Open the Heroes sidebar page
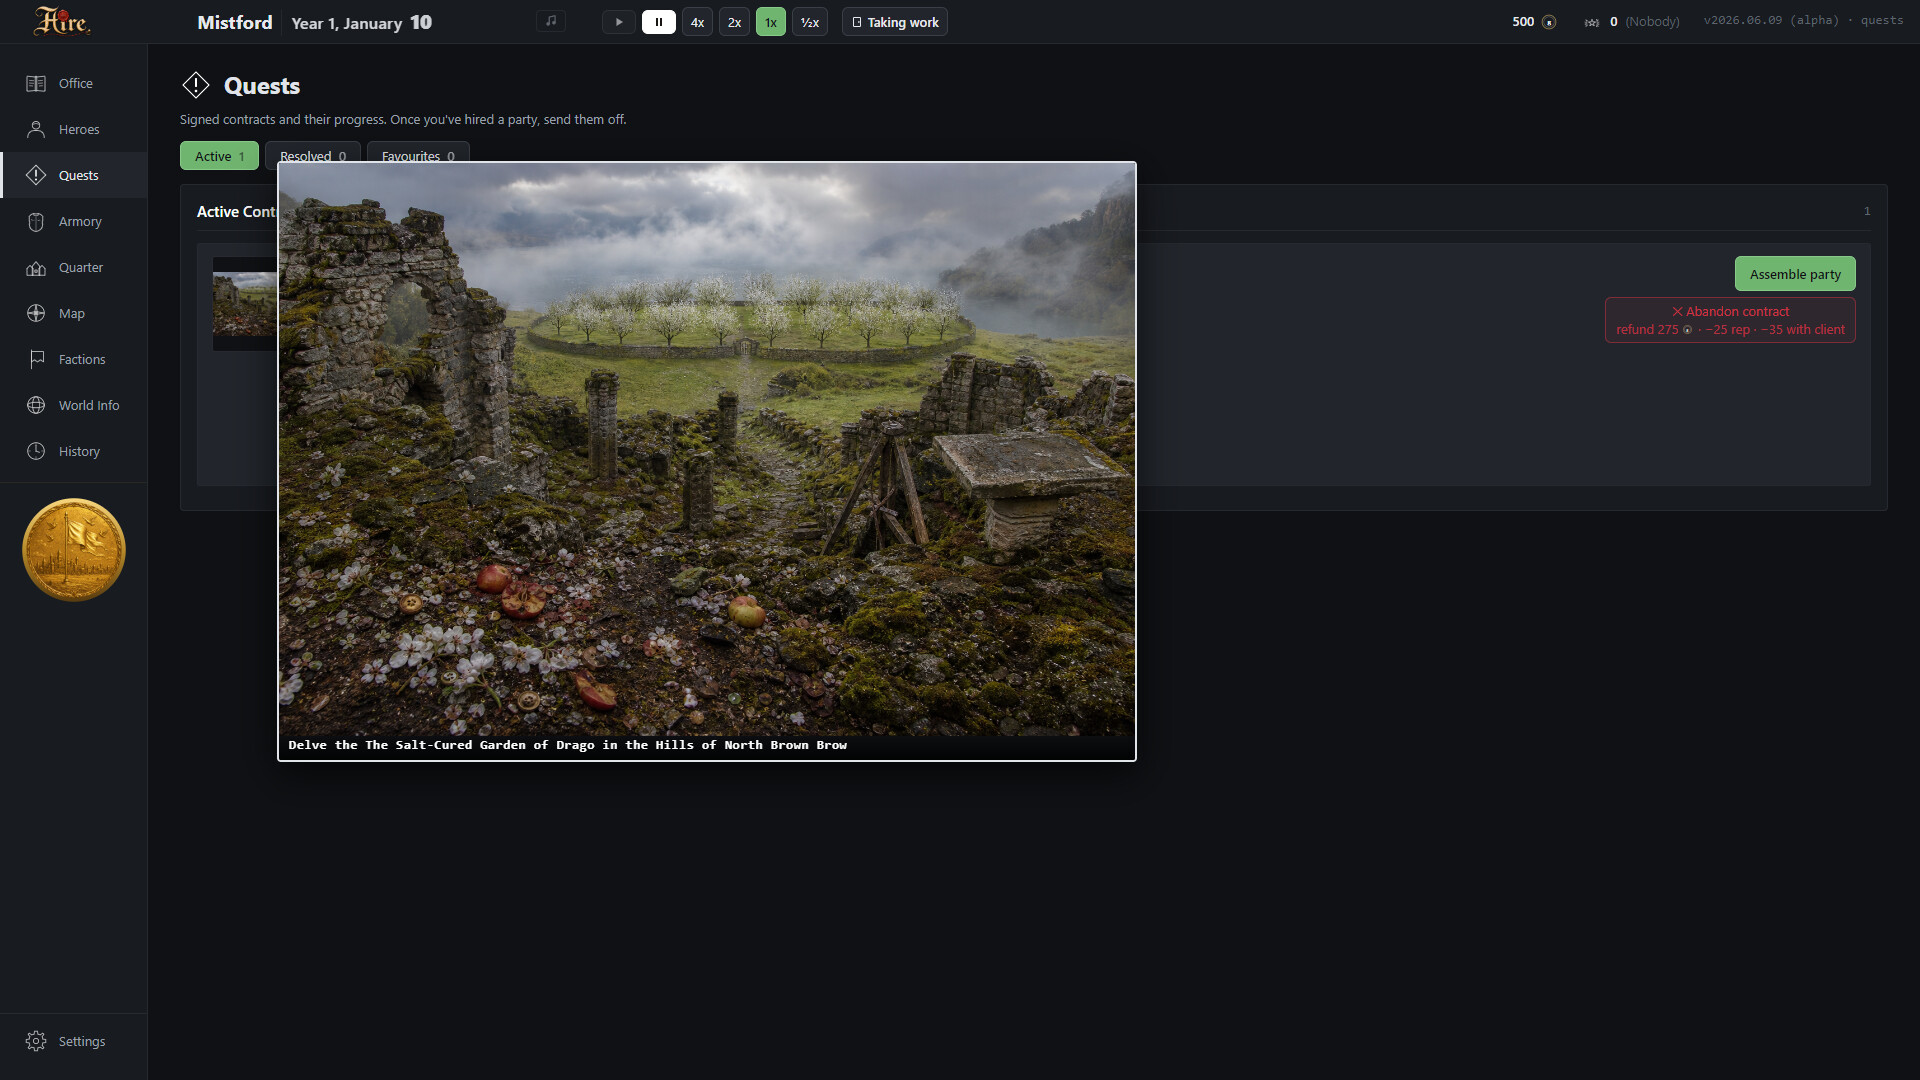The height and width of the screenshot is (1080, 1920). 74,130
